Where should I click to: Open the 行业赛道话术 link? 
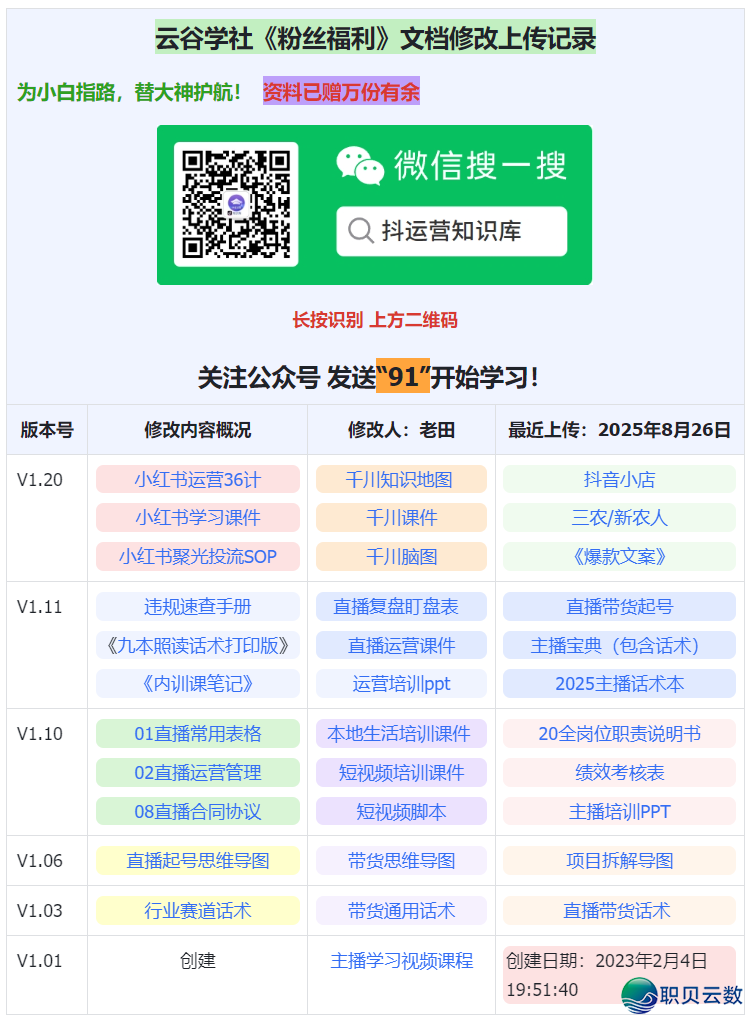point(198,911)
